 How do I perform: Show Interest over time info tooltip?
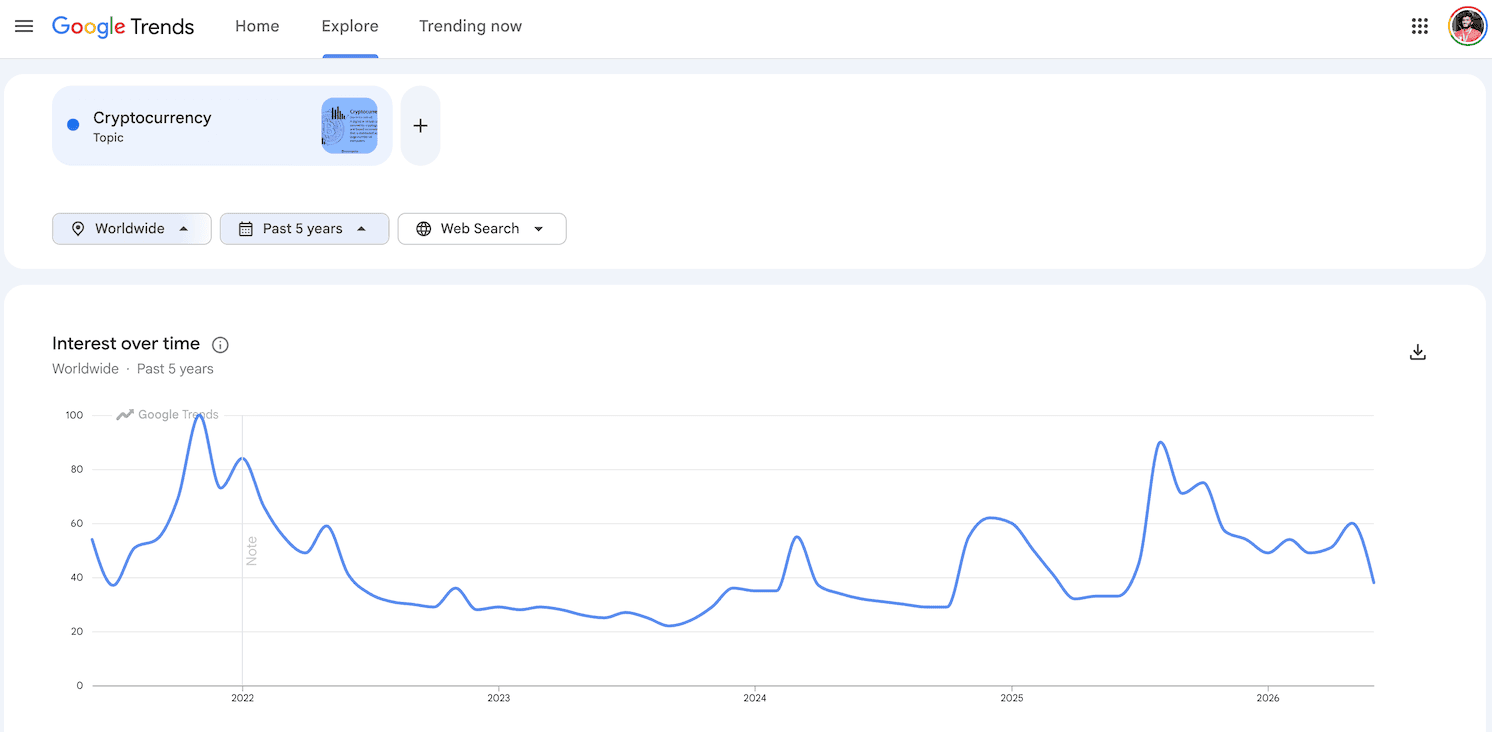click(x=220, y=345)
